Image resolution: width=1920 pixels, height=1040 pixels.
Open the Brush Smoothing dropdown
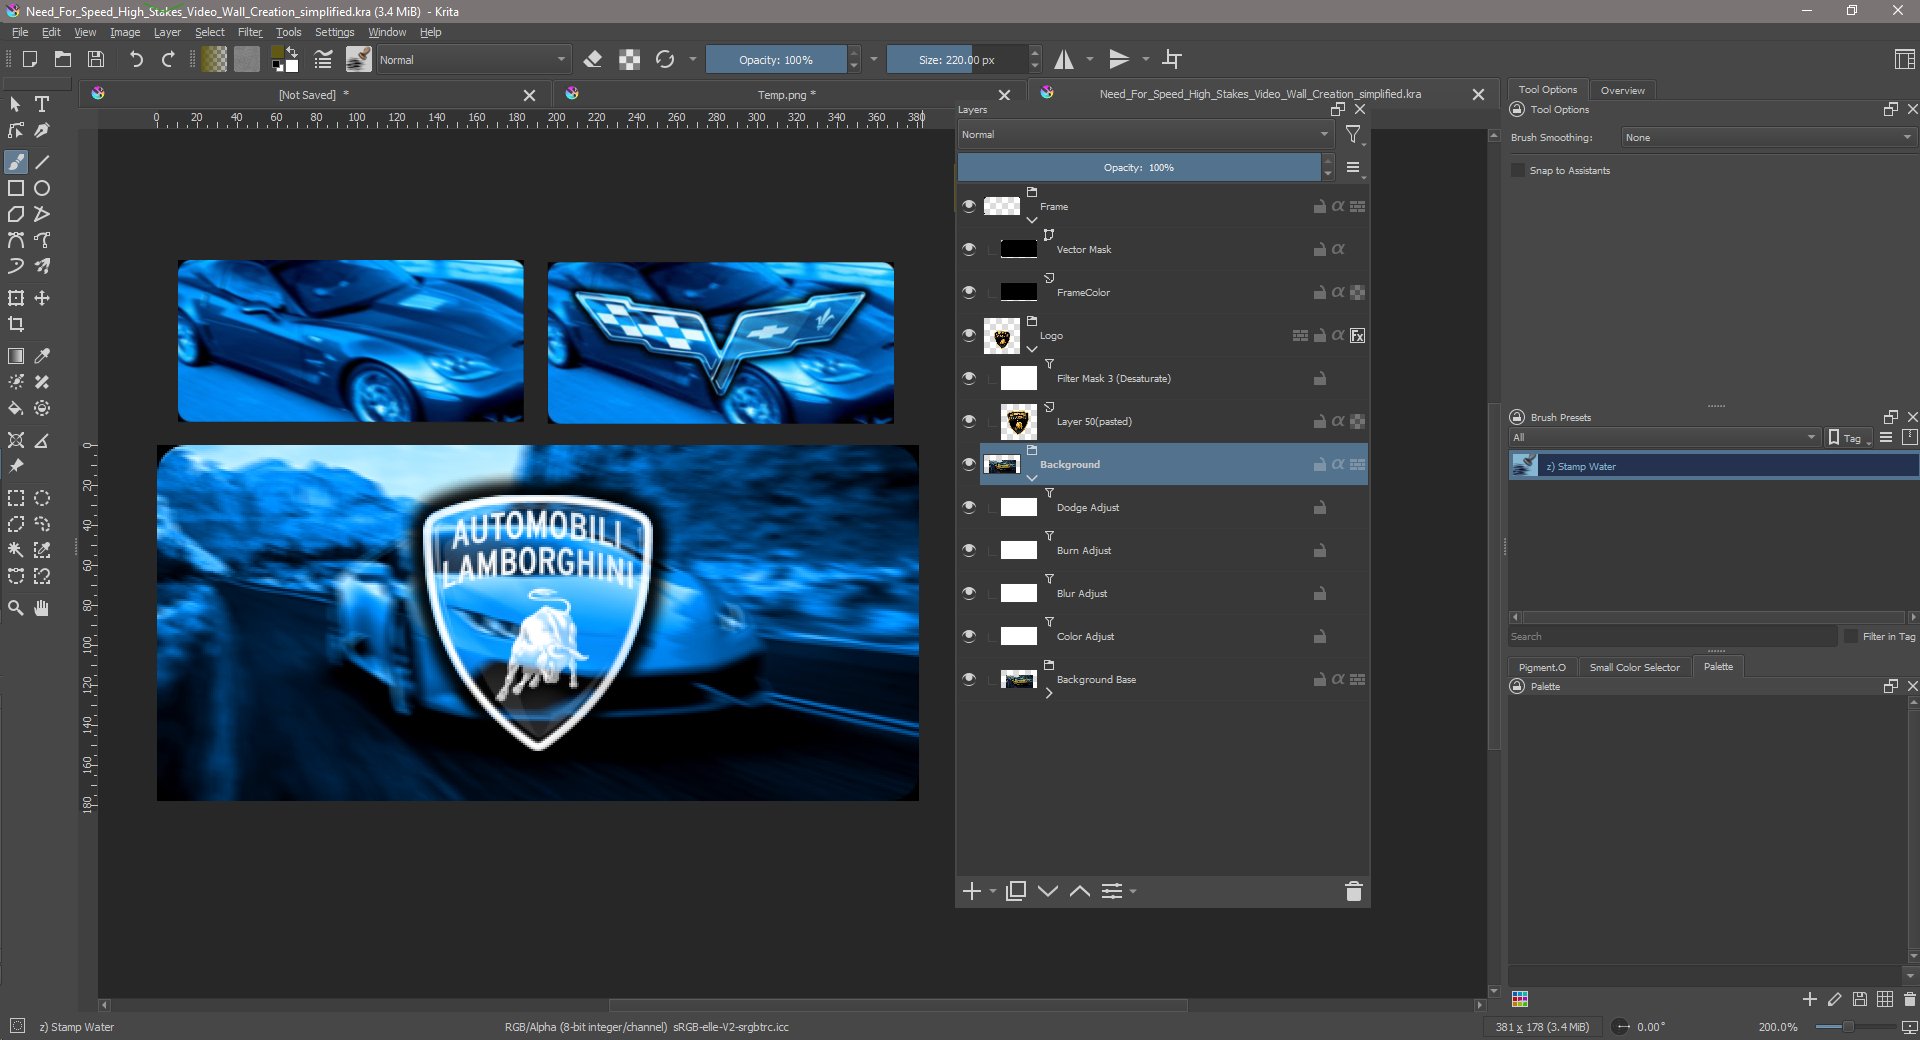(x=1767, y=138)
